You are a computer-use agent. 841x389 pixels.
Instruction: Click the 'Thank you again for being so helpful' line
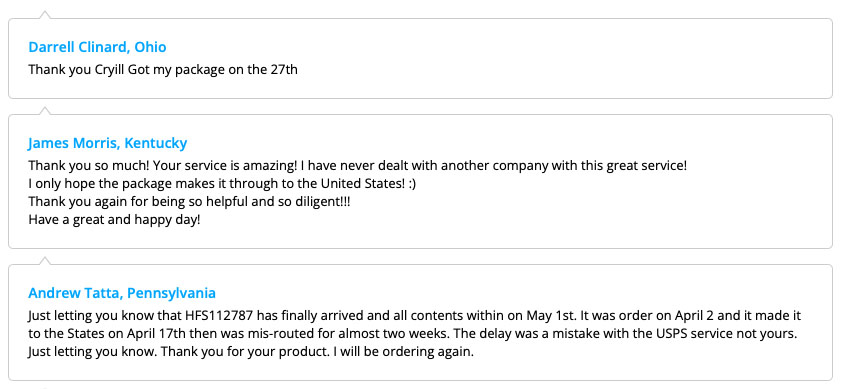(189, 202)
